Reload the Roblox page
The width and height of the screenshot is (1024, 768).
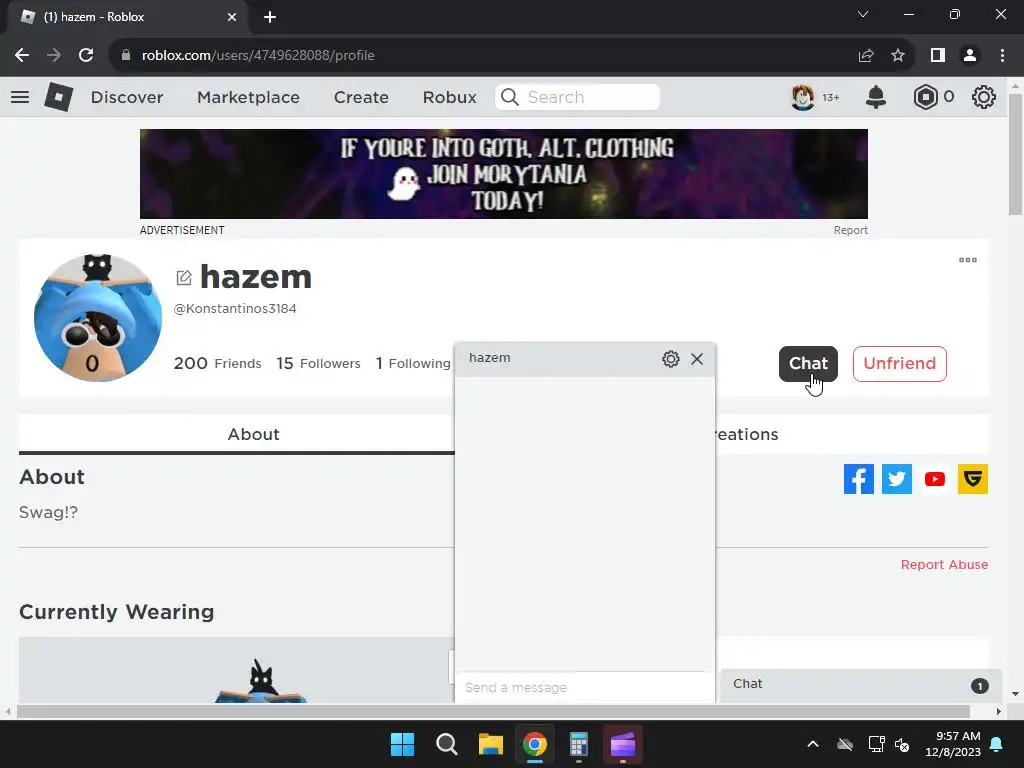[x=86, y=56]
